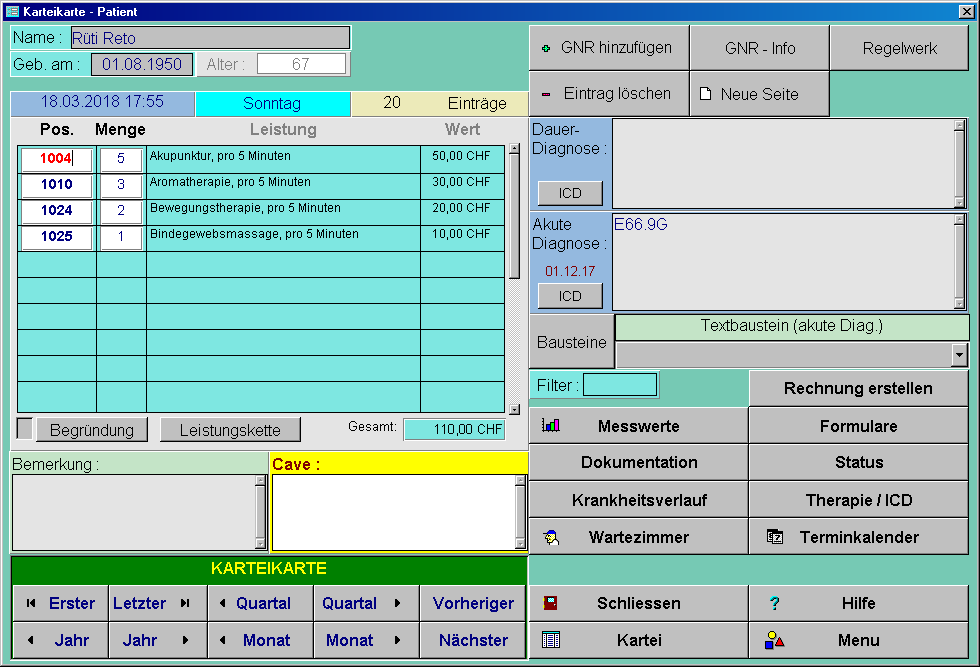This screenshot has width=980, height=667.
Task: Toggle the checkbox beside Begründung
Action: 25,429
